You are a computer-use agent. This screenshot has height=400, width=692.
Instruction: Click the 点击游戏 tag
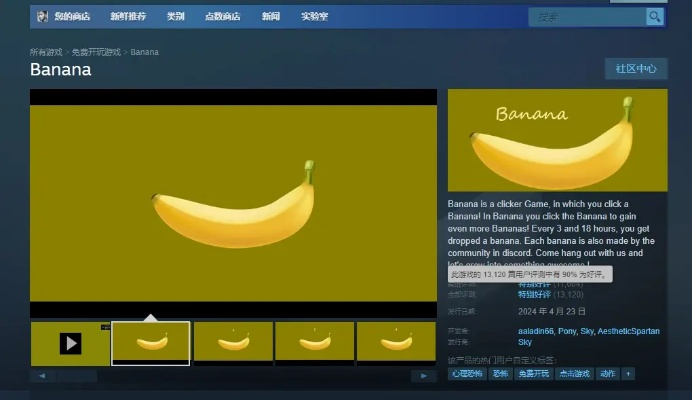[572, 373]
